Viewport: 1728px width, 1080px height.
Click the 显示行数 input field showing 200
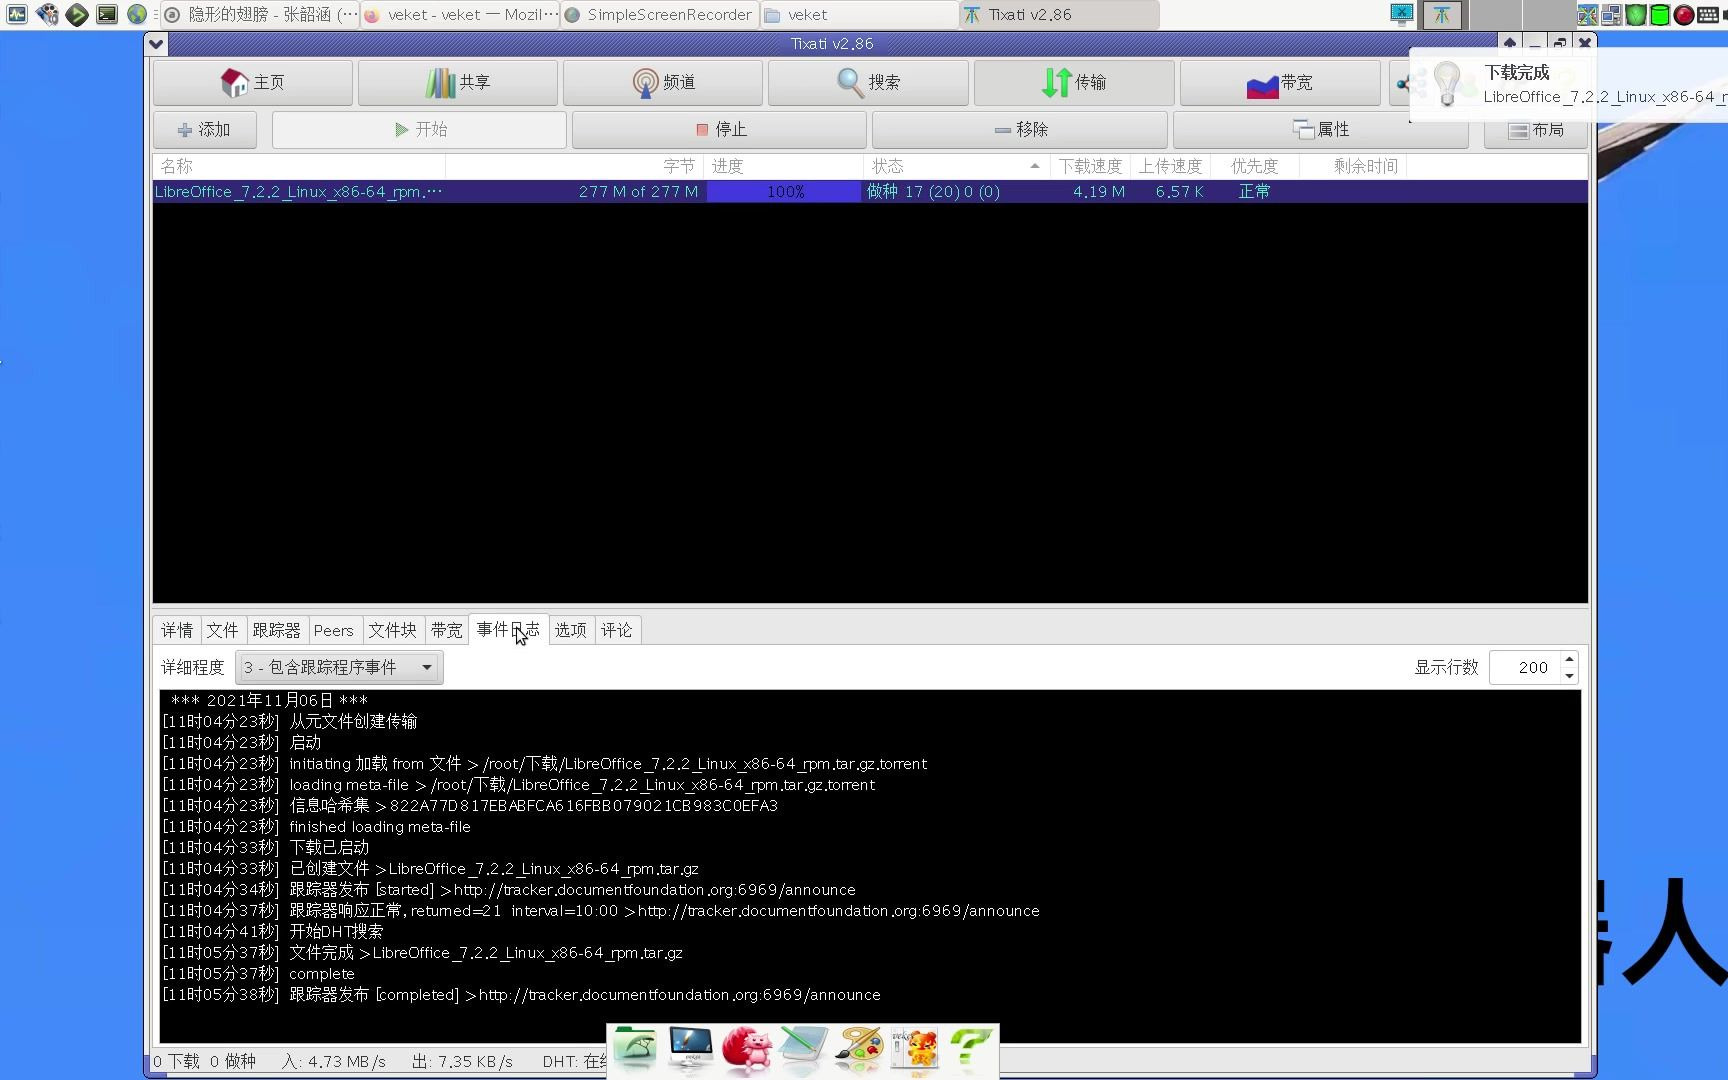tap(1524, 667)
